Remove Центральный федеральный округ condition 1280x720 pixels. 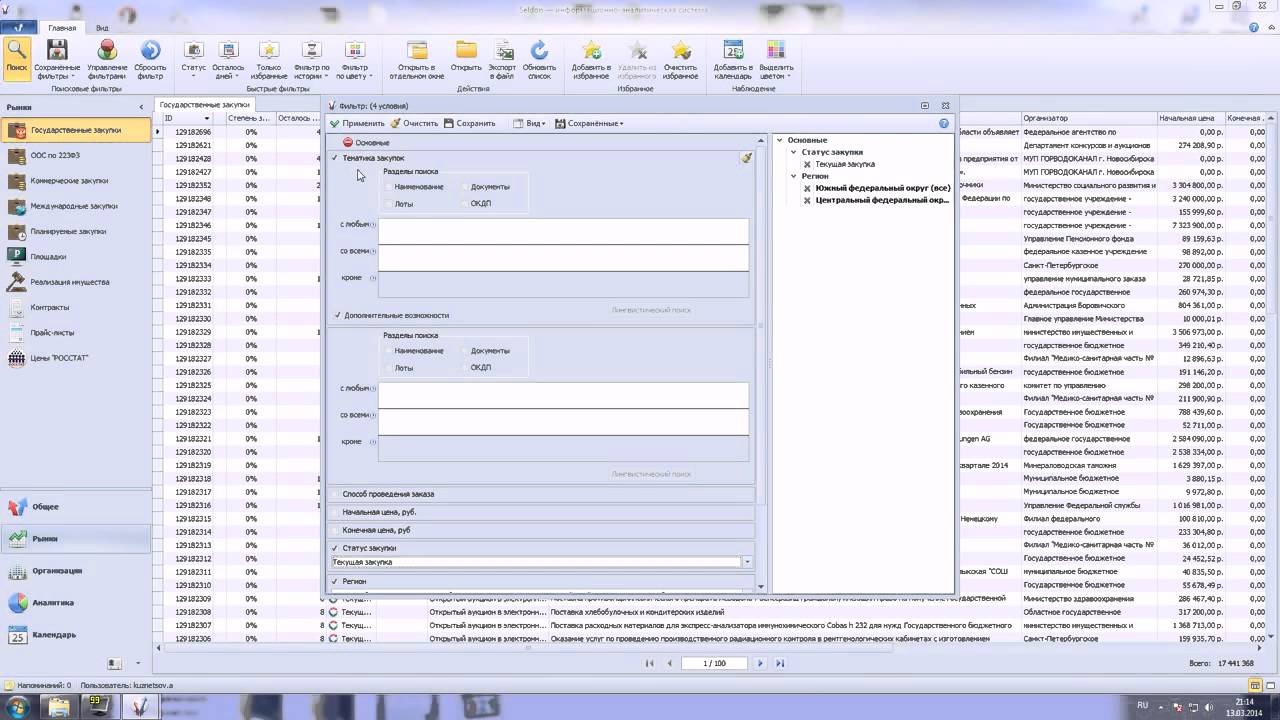point(807,200)
